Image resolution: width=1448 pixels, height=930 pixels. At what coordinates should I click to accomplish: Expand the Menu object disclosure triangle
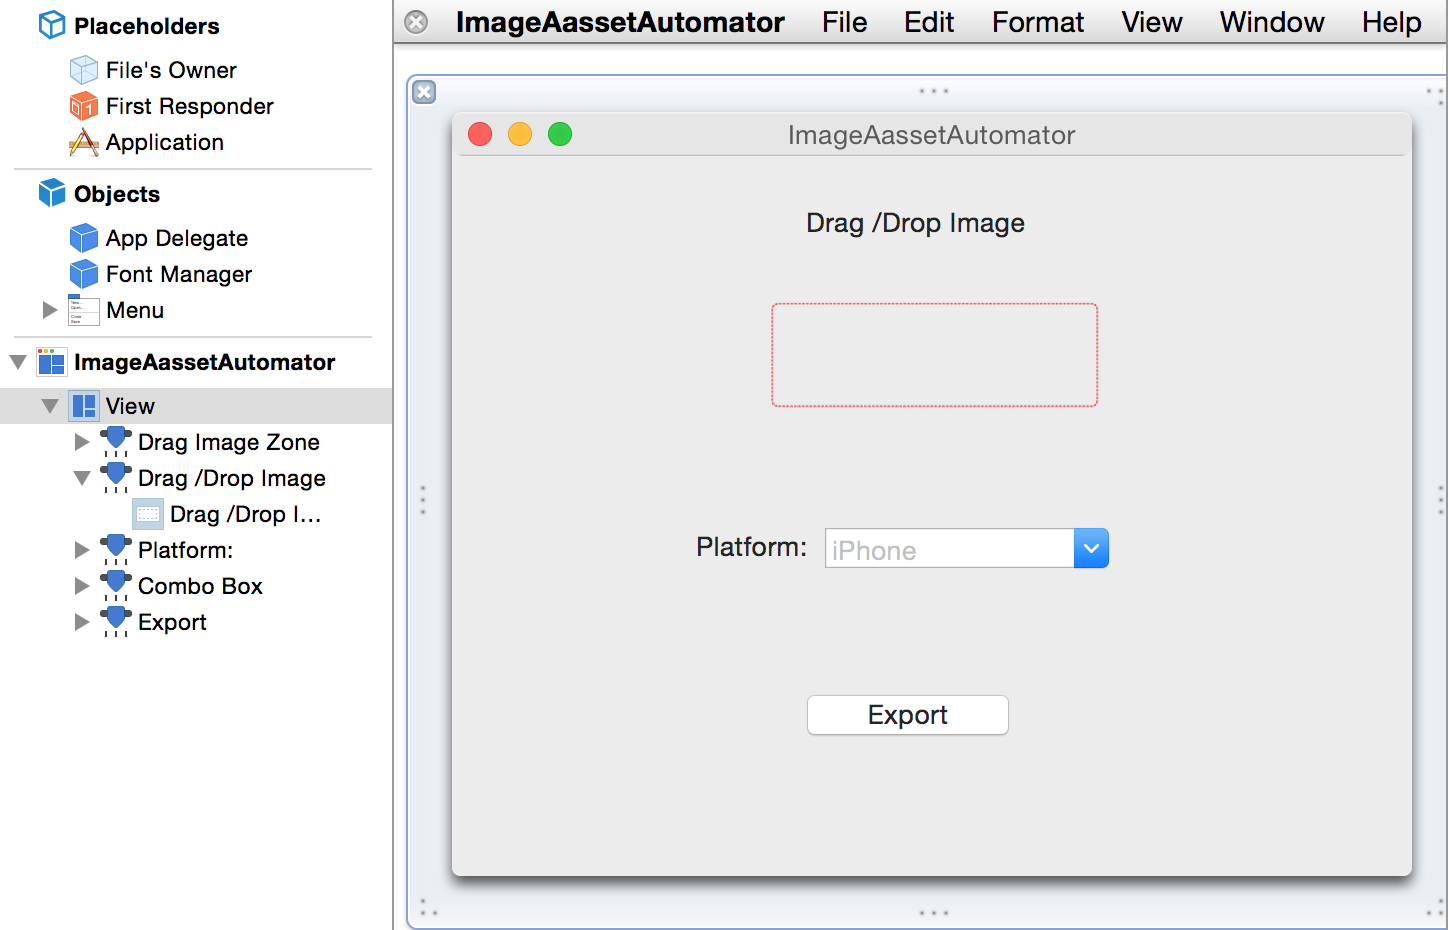coord(49,310)
